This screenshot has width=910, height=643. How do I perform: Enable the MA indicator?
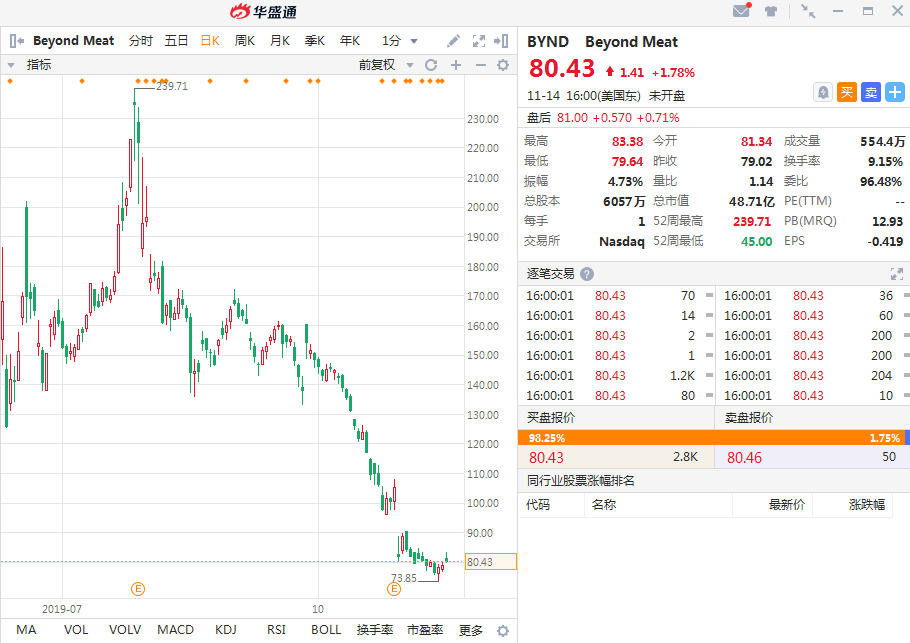[x=26, y=630]
